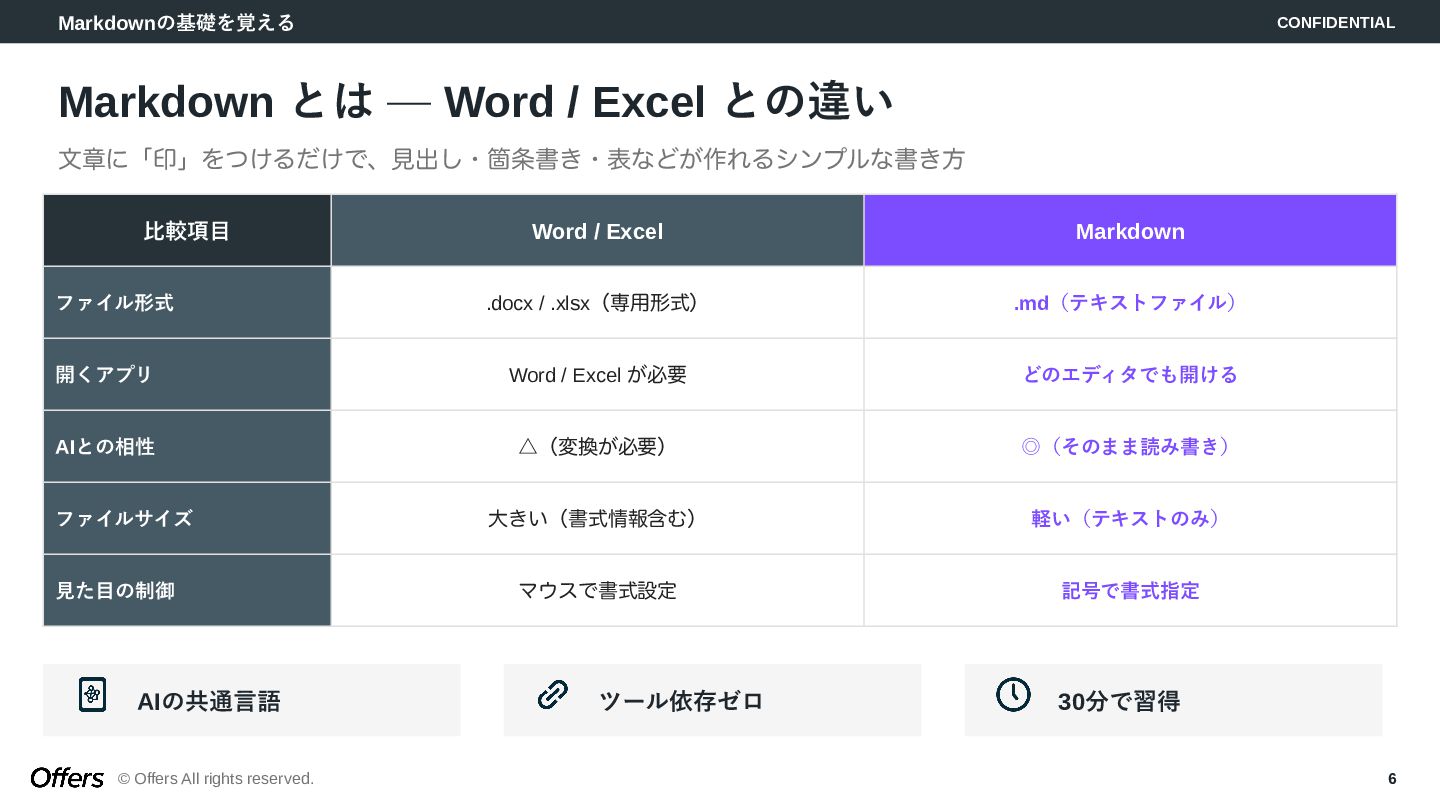Click the ファイル形式 row label
Viewport: 1440px width, 810px height.
coord(187,302)
